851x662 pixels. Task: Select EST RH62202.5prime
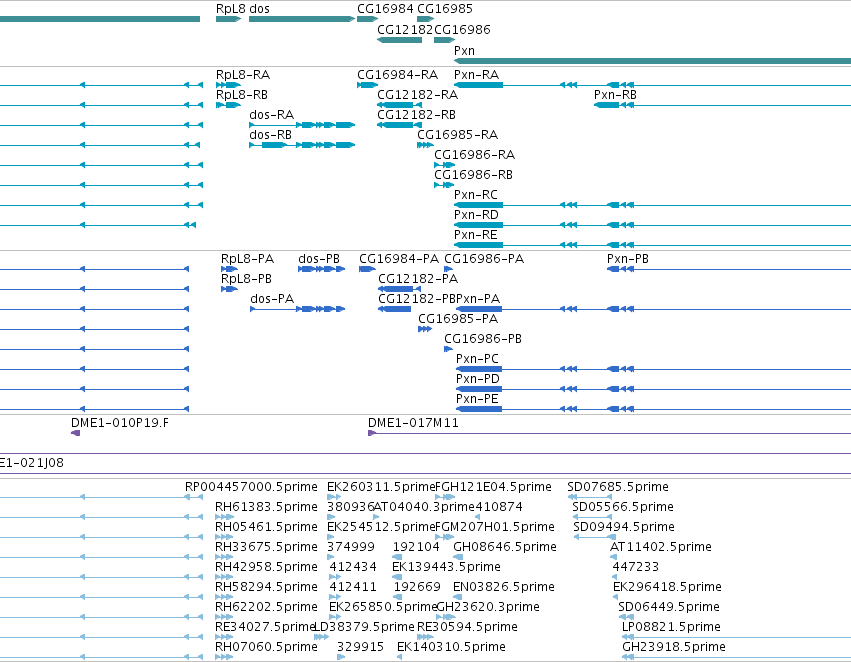coord(266,607)
